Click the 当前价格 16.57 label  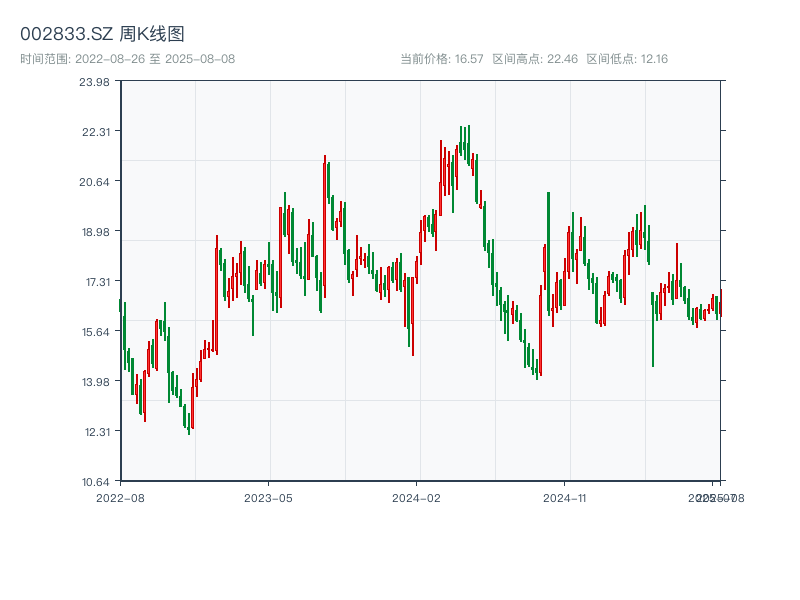pyautogui.click(x=442, y=59)
